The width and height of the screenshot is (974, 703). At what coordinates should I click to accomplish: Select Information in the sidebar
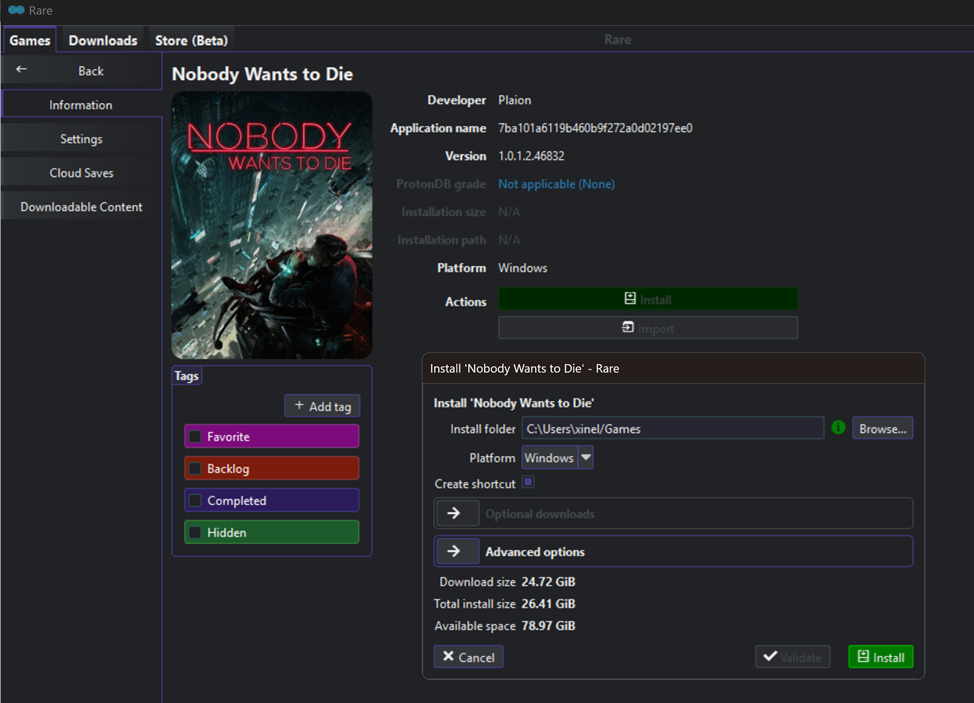(x=81, y=105)
